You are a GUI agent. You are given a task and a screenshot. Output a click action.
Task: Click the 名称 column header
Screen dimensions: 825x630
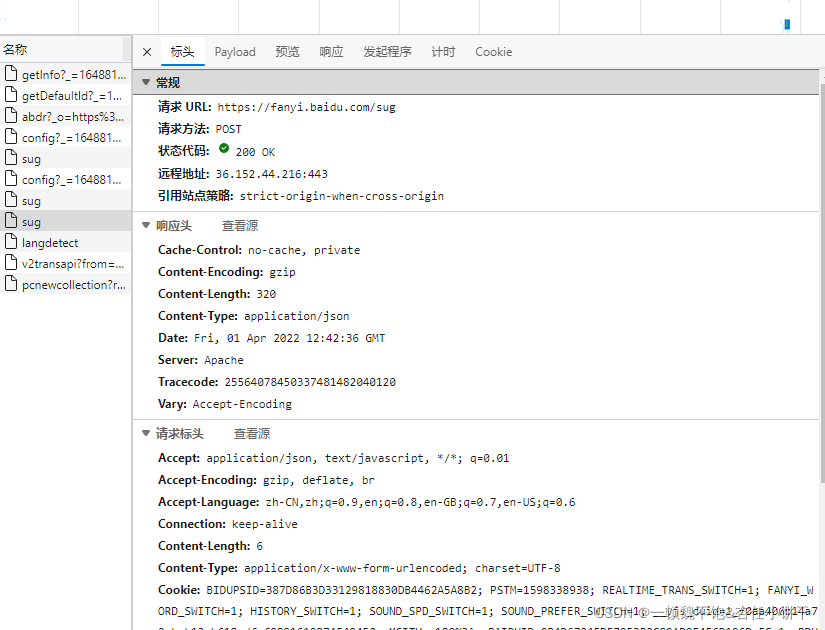point(62,49)
